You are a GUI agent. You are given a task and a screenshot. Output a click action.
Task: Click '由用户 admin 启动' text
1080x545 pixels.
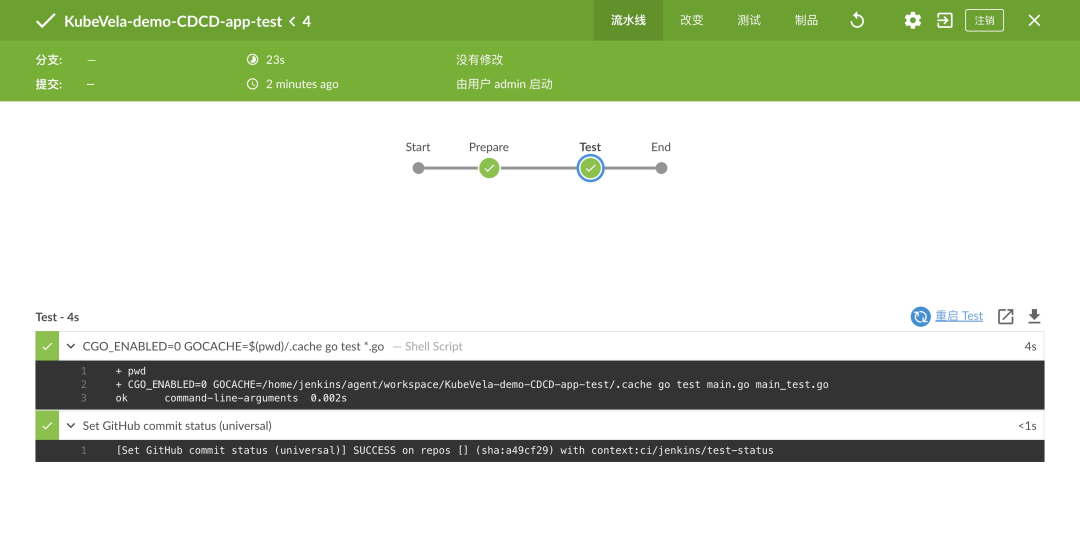coord(504,84)
